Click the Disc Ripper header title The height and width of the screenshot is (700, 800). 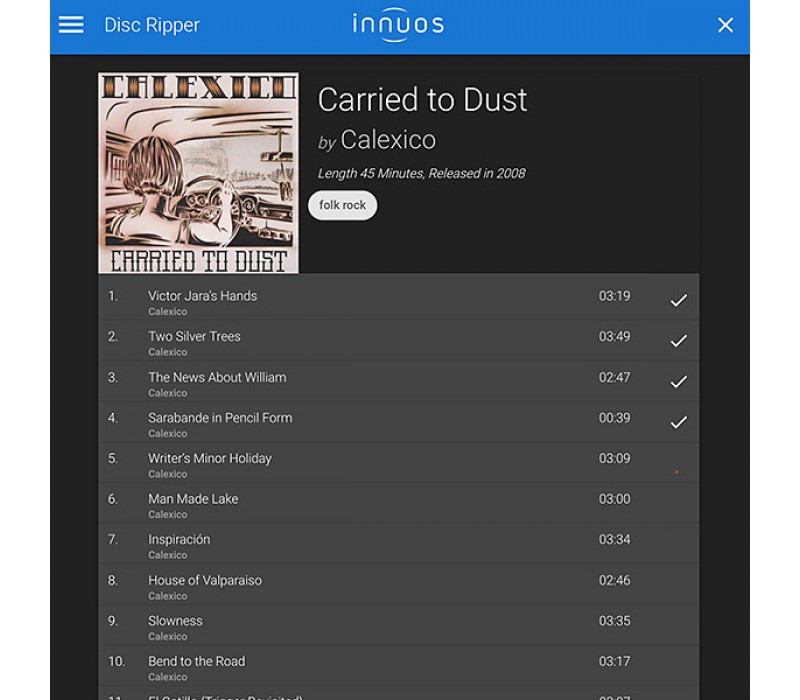coord(152,25)
